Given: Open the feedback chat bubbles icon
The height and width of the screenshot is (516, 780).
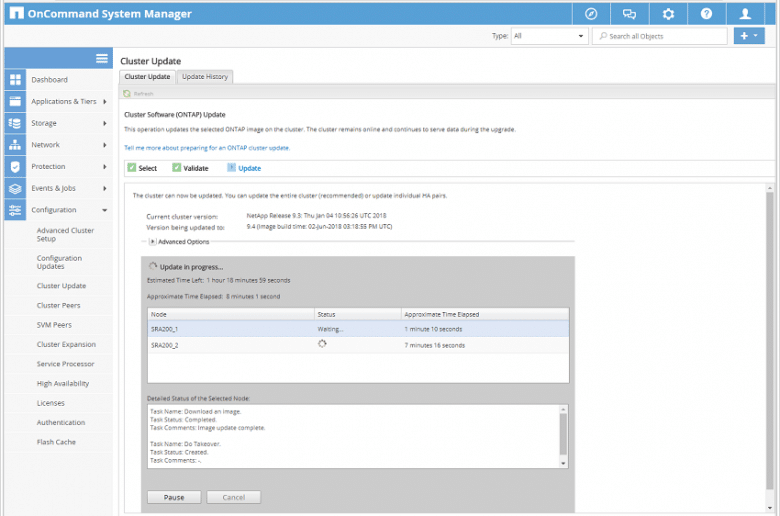Looking at the screenshot, I should 629,14.
